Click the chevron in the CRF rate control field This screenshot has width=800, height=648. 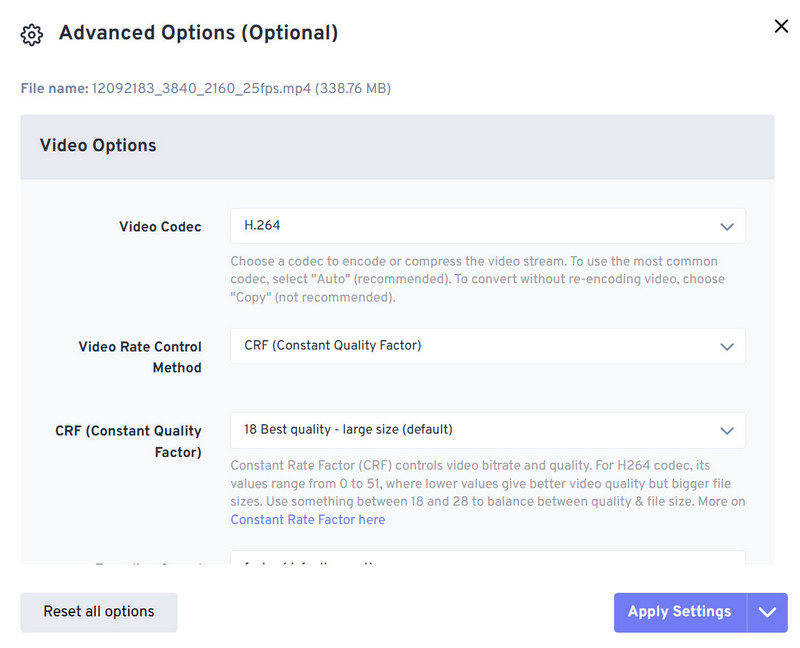point(727,347)
